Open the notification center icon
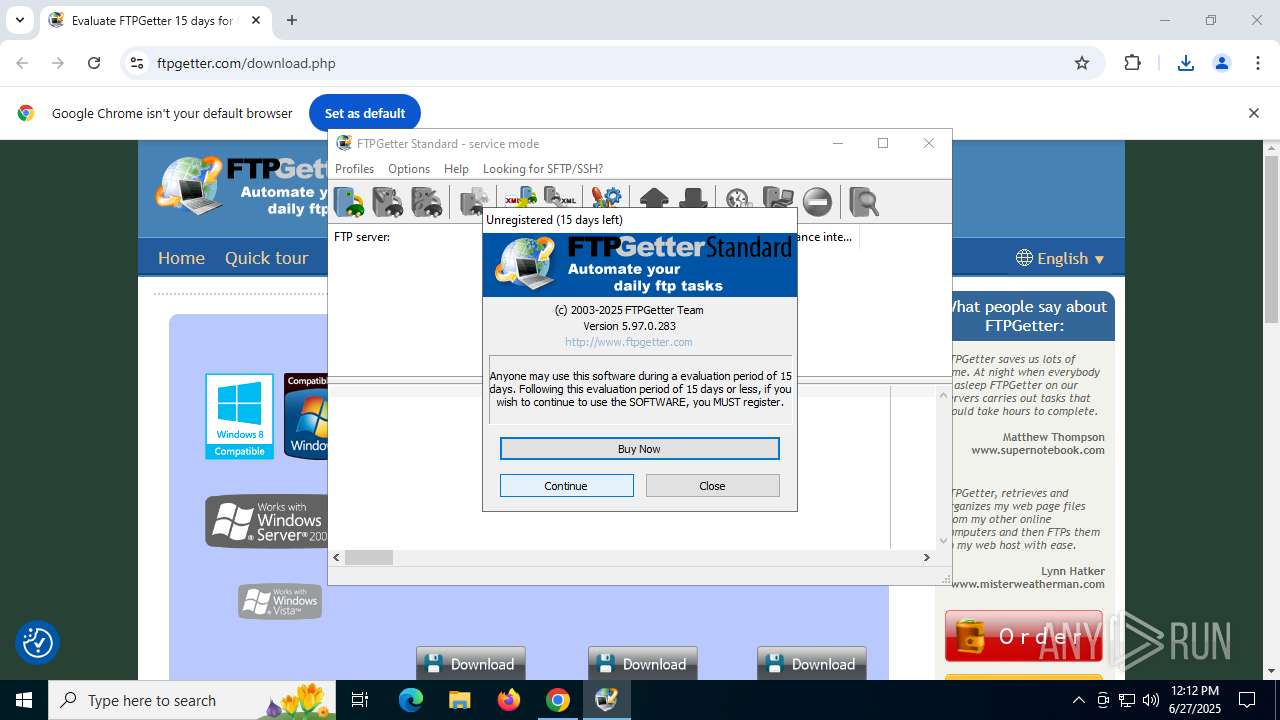 coord(1247,700)
